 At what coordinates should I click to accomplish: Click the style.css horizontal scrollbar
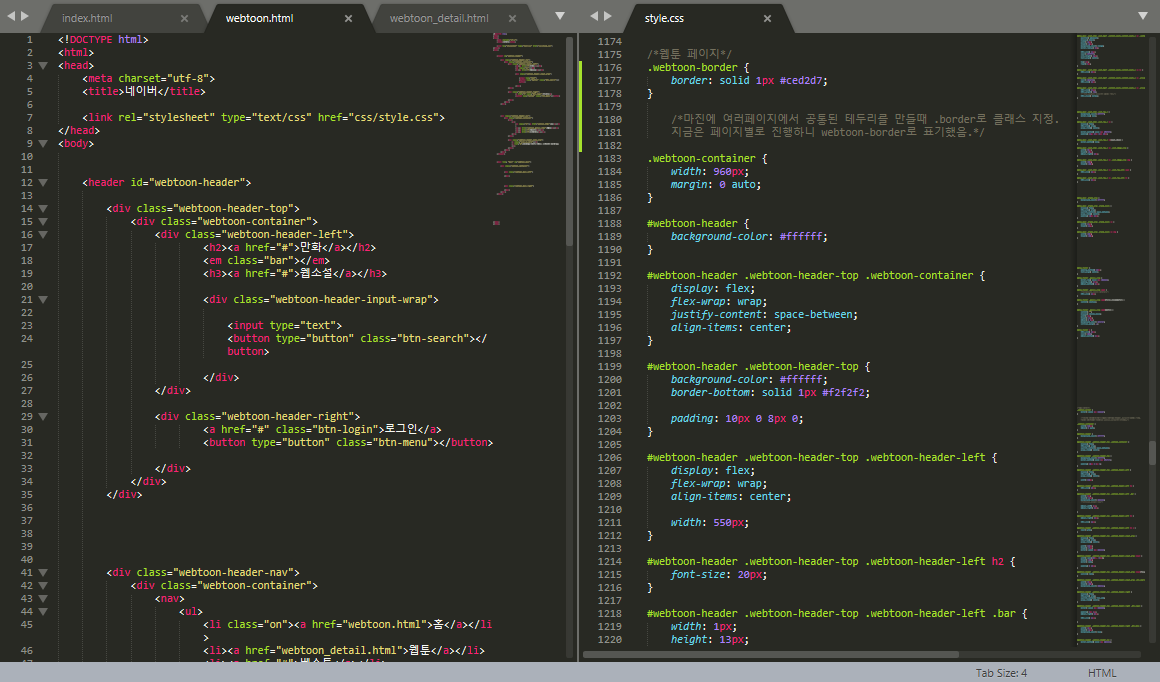(771, 655)
